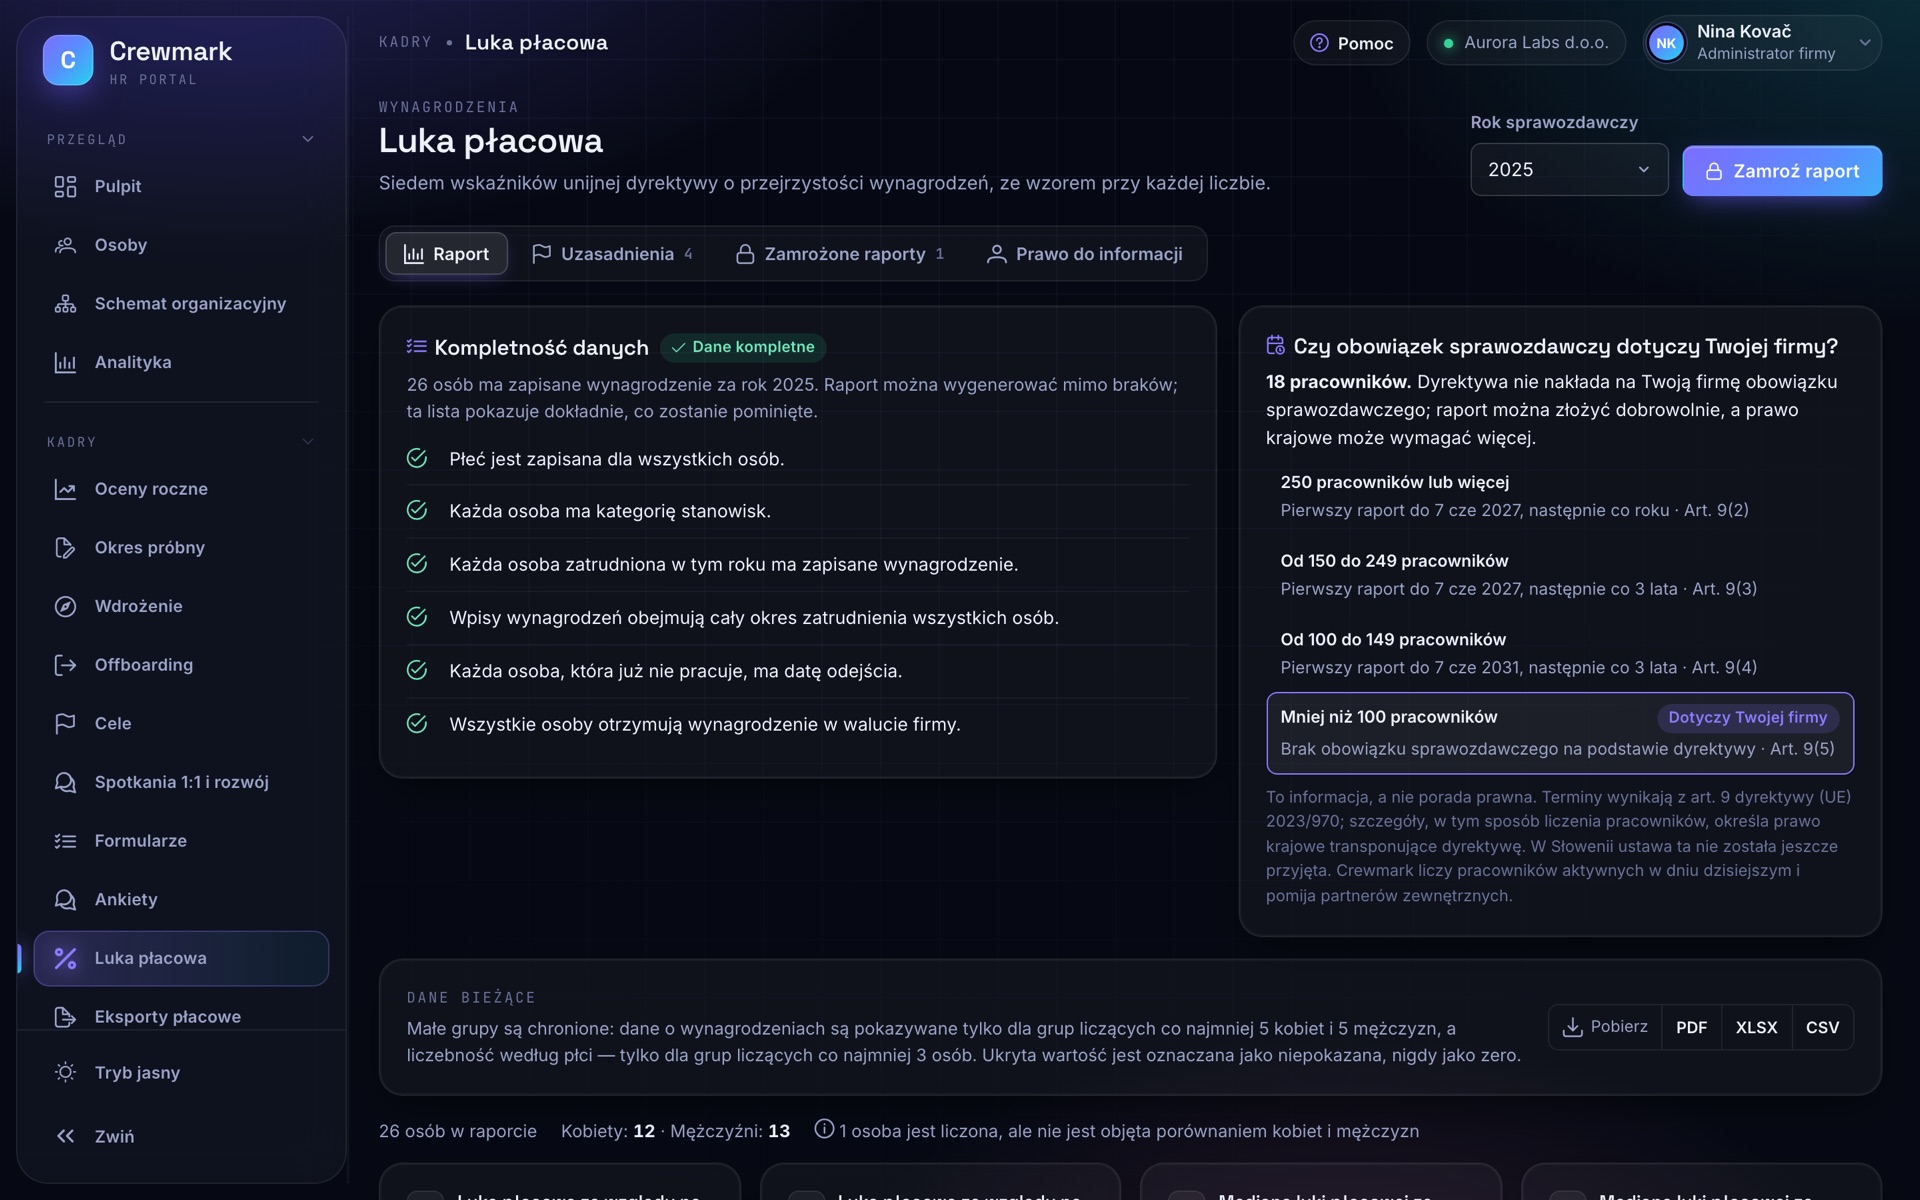Screen dimensions: 1920x1200
Task: Open Wdrożenie compass icon
Action: pyautogui.click(x=65, y=606)
